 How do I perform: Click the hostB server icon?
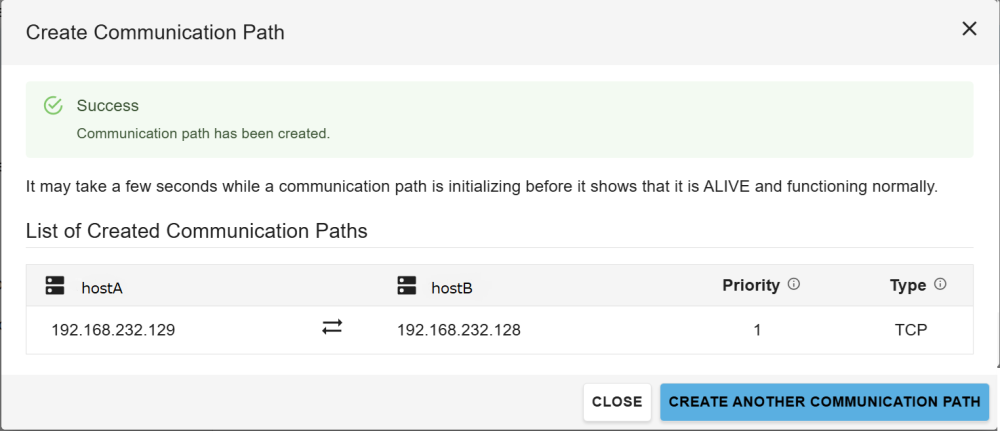406,286
